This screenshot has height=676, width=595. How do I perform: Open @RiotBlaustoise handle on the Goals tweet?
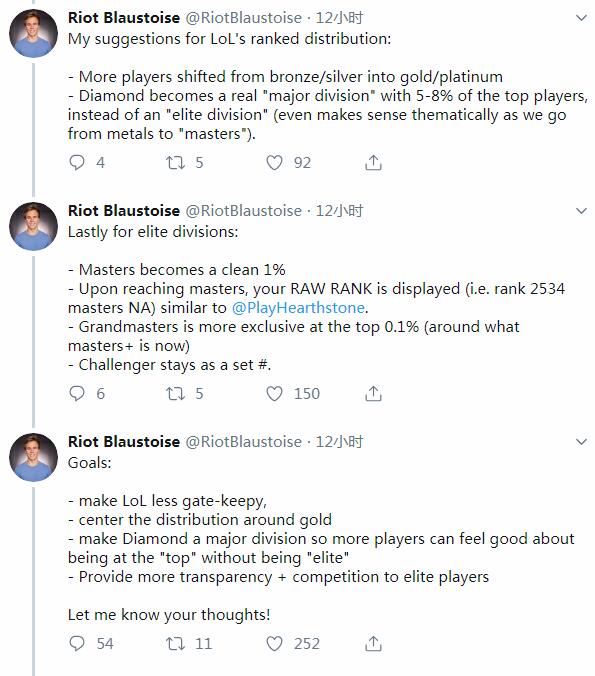(244, 441)
